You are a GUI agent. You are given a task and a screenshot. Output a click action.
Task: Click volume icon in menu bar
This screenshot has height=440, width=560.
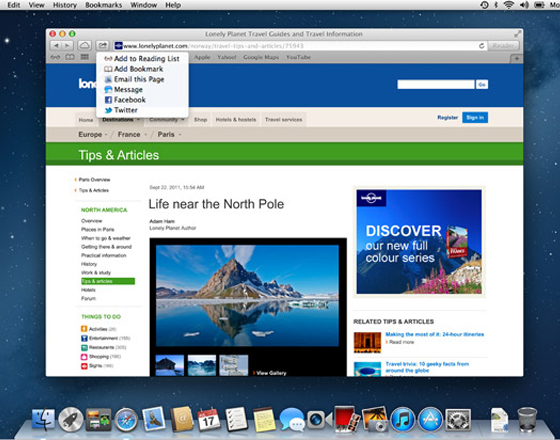[x=524, y=5]
